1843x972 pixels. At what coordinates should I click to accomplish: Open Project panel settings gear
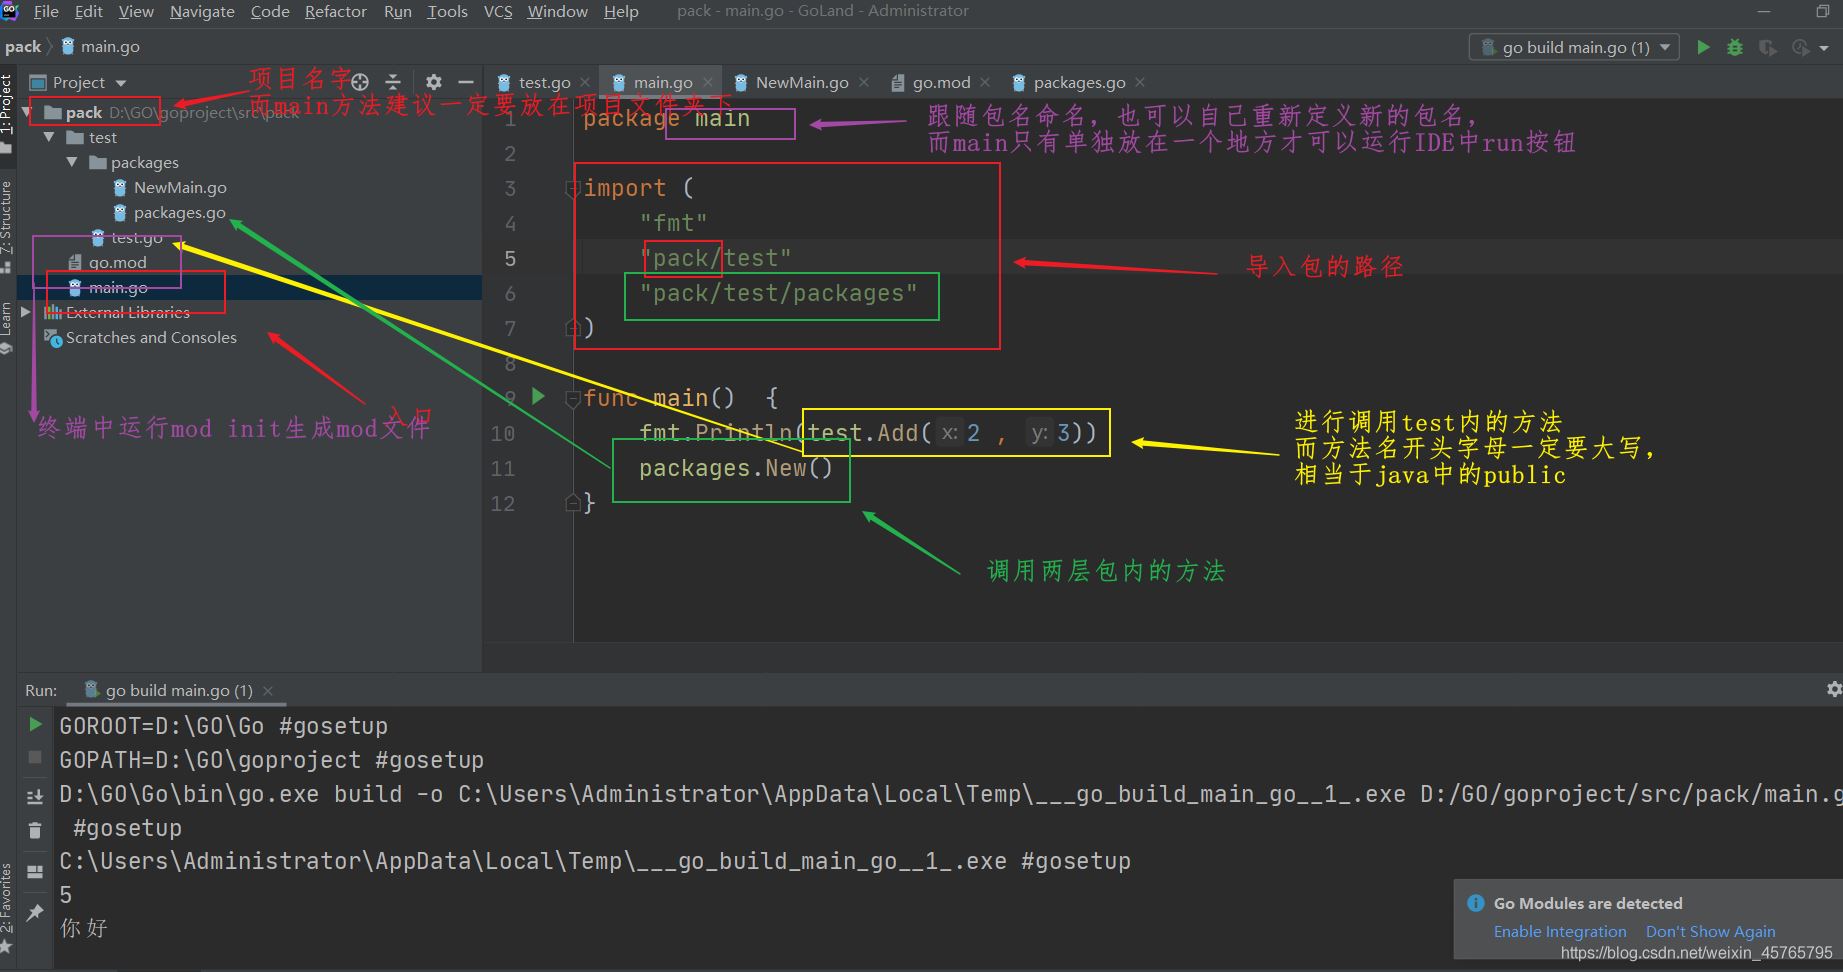[433, 82]
